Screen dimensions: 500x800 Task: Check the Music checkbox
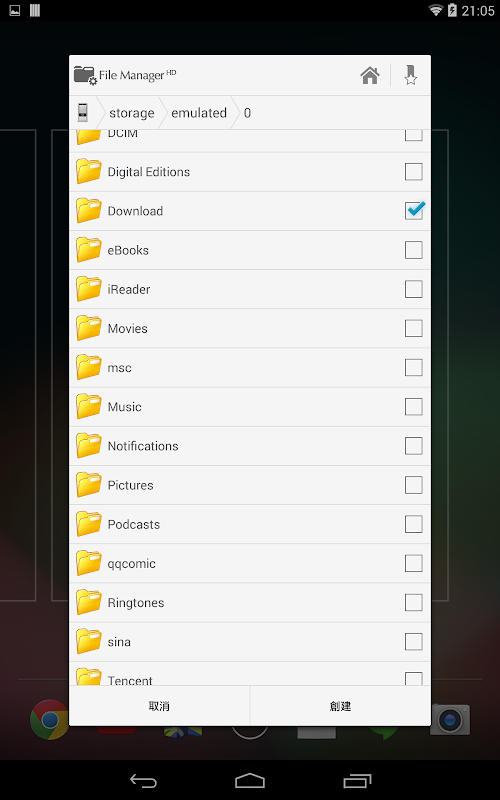coord(414,407)
